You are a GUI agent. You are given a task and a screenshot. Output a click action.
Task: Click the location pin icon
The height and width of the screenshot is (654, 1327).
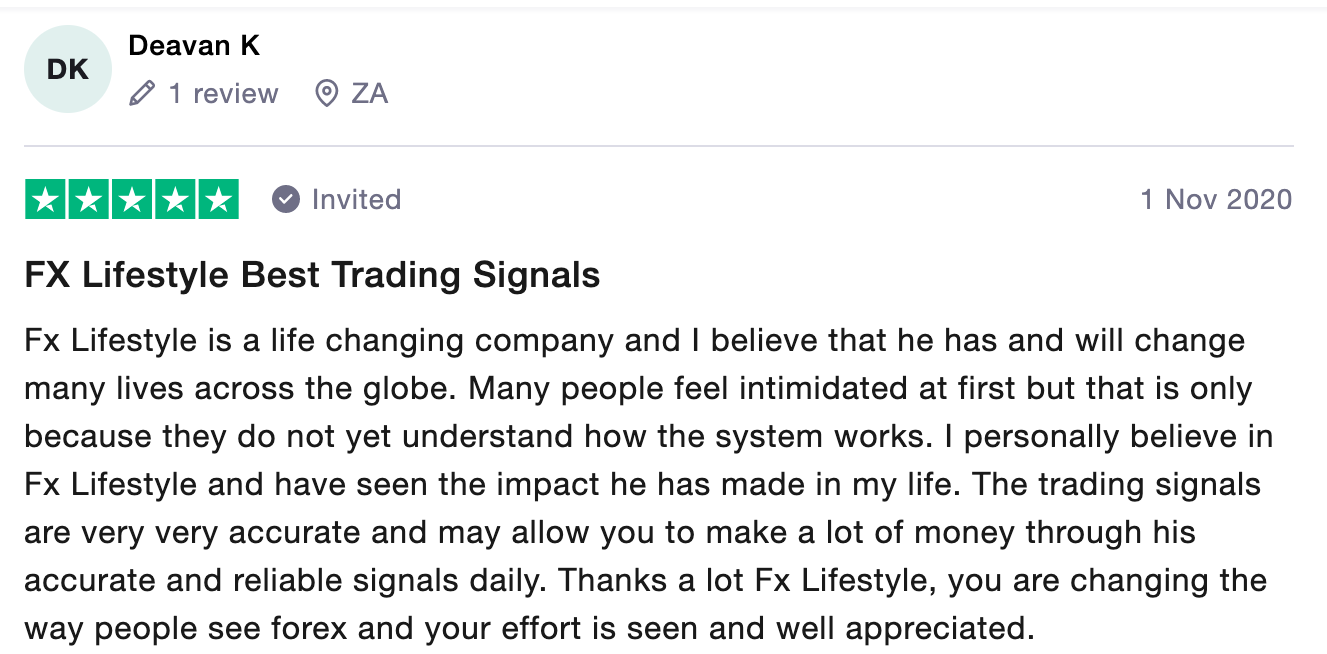coord(326,94)
